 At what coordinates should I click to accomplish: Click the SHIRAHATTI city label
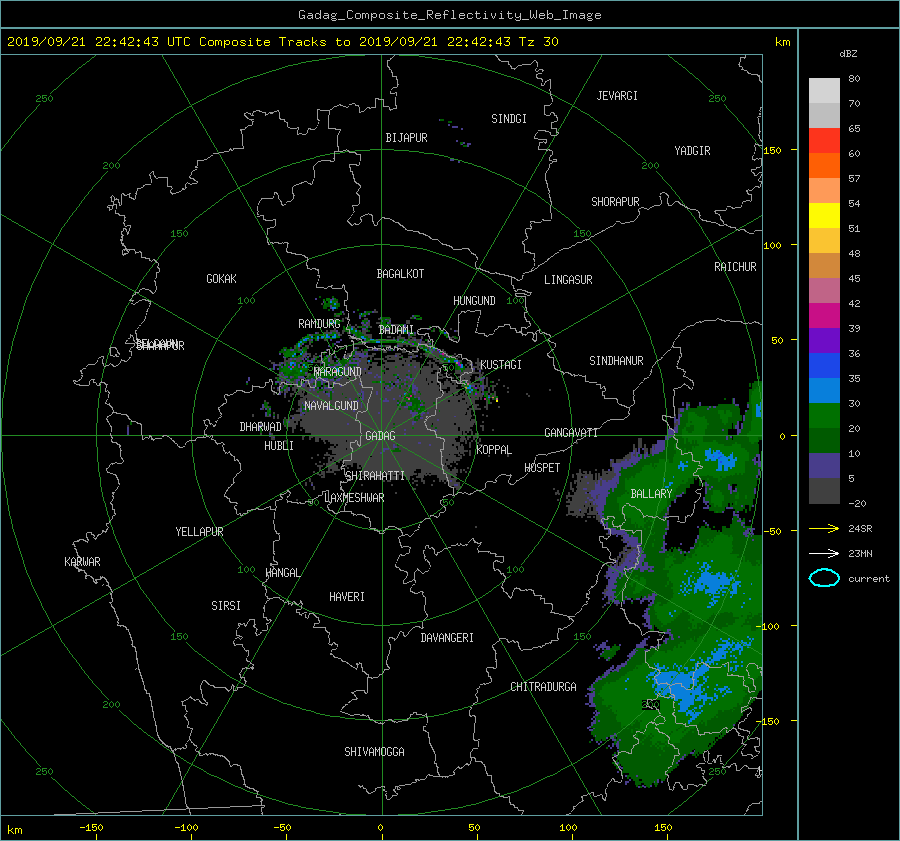point(375,476)
